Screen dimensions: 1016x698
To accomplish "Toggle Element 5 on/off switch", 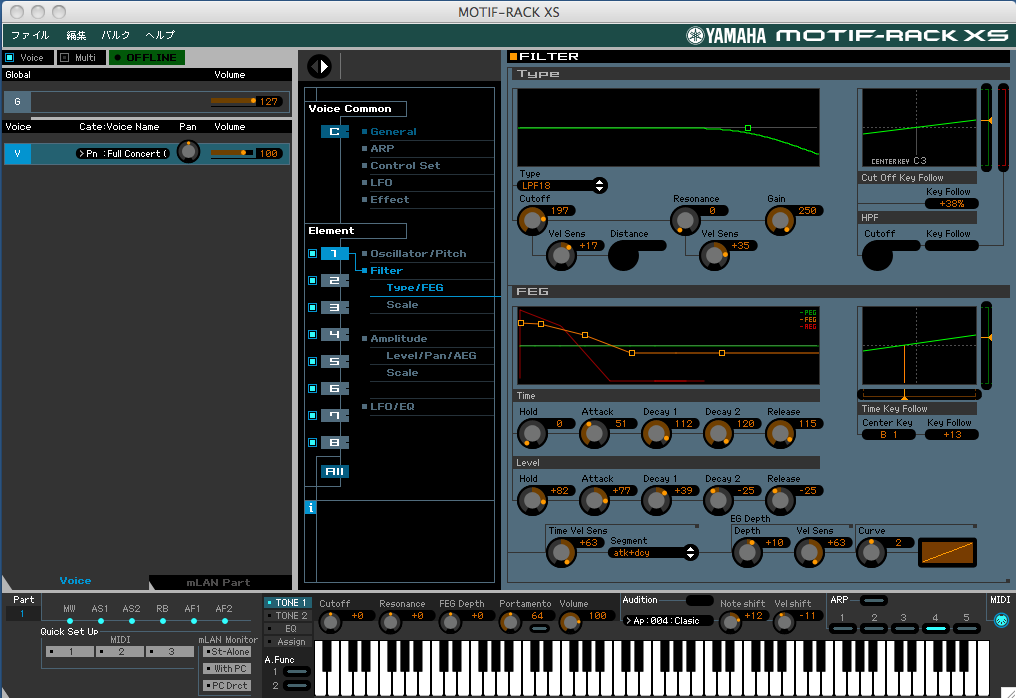I will point(312,362).
